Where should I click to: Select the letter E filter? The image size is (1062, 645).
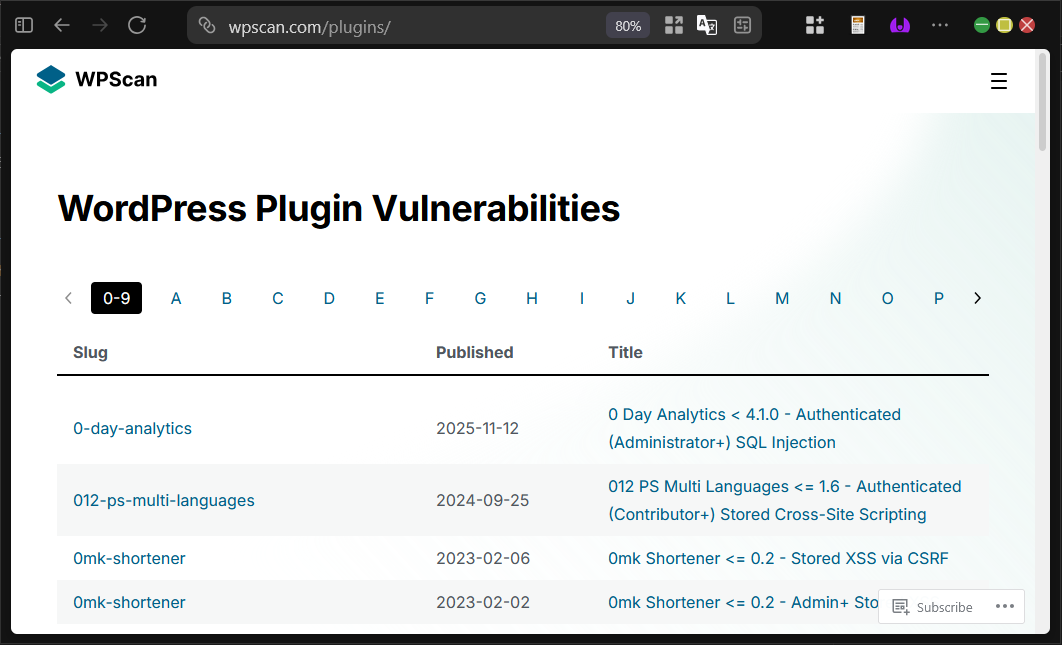[x=380, y=298]
